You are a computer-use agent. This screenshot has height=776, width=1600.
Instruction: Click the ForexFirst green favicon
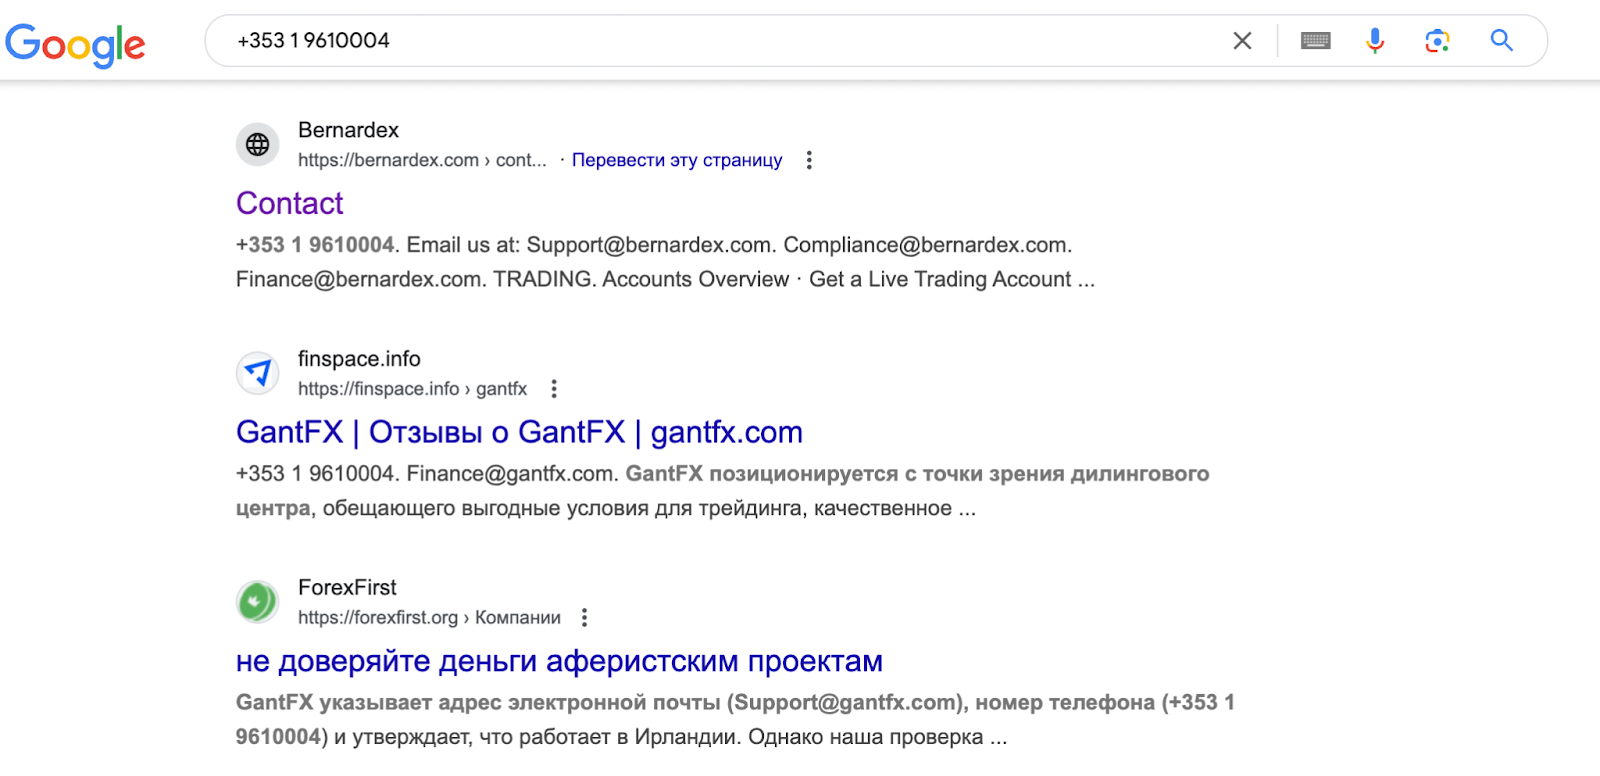[x=258, y=603]
